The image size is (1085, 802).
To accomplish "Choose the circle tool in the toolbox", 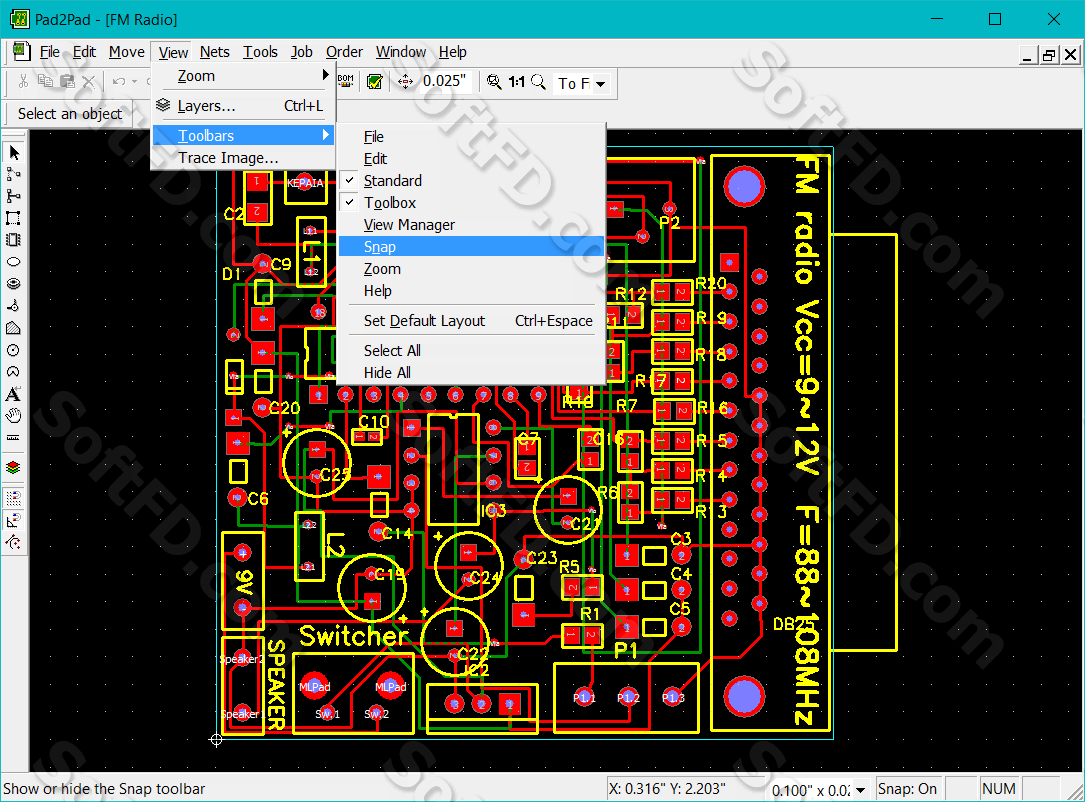I will (13, 350).
